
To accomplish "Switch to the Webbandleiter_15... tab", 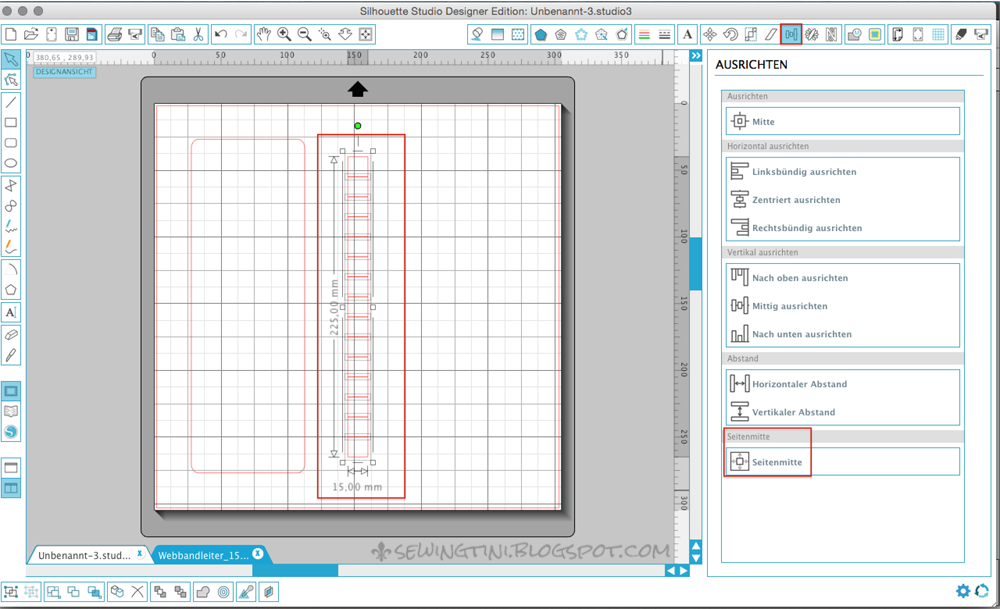I will click(x=203, y=555).
